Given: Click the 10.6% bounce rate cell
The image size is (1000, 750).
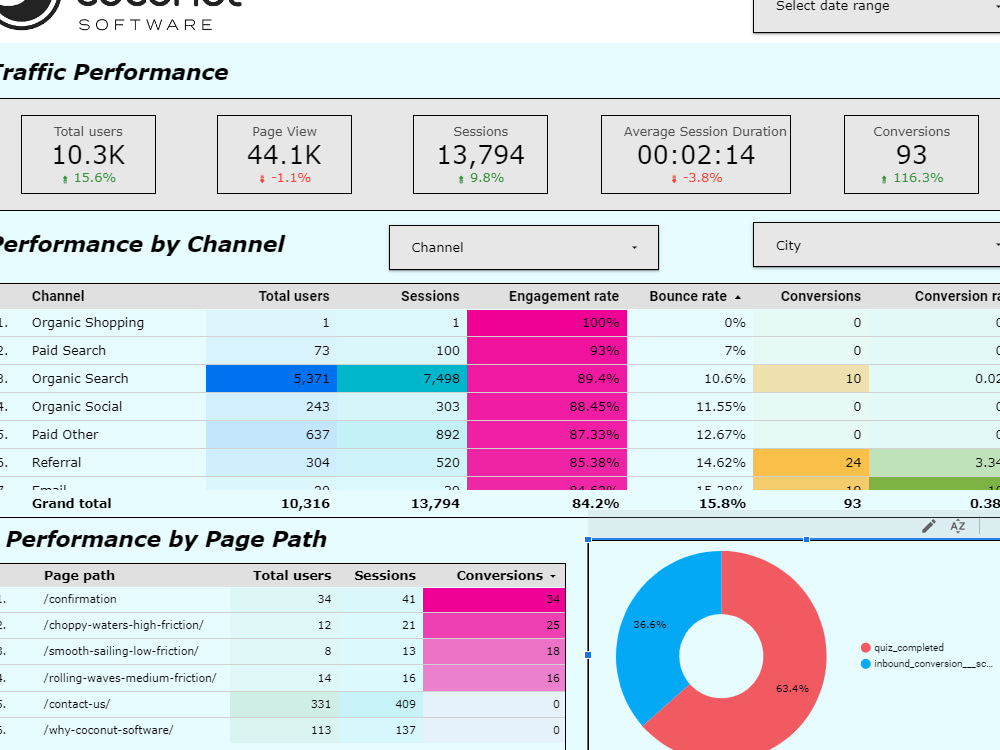Looking at the screenshot, I should click(690, 379).
